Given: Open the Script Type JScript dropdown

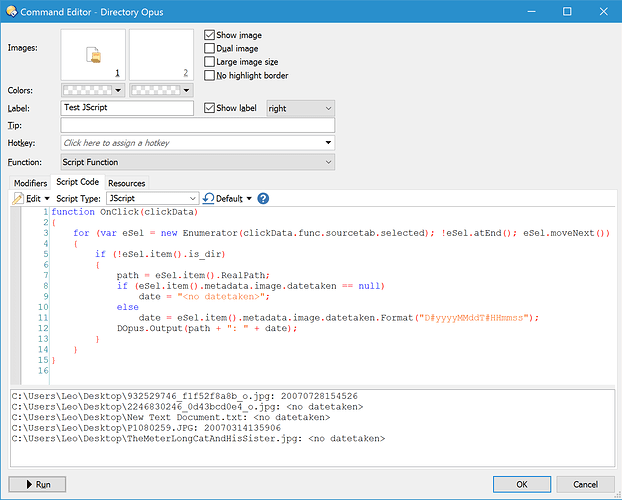Looking at the screenshot, I should [x=152, y=198].
